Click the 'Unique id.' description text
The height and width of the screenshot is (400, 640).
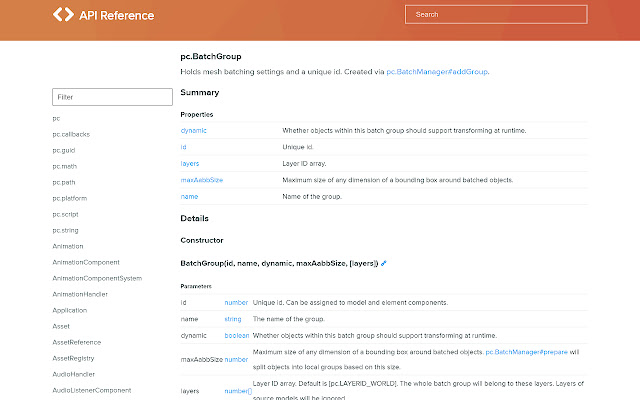point(298,147)
